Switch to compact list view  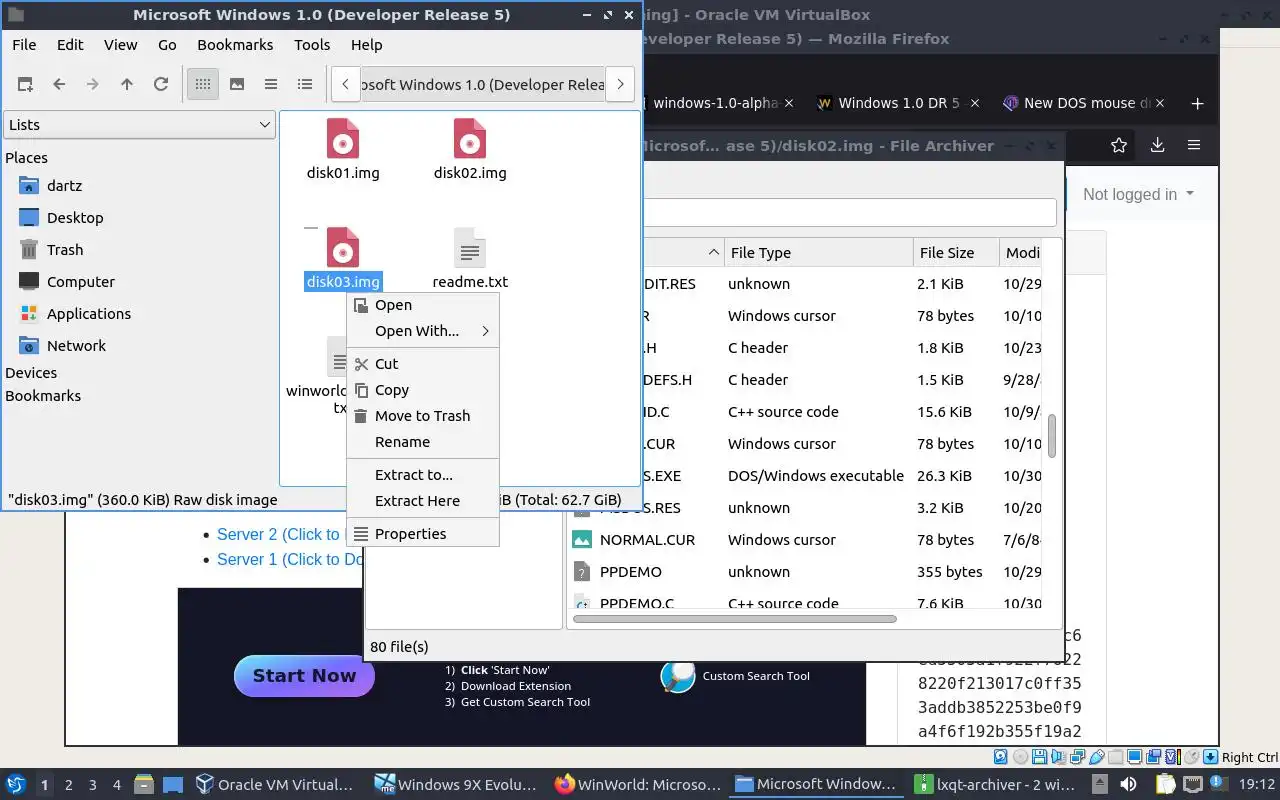point(271,85)
